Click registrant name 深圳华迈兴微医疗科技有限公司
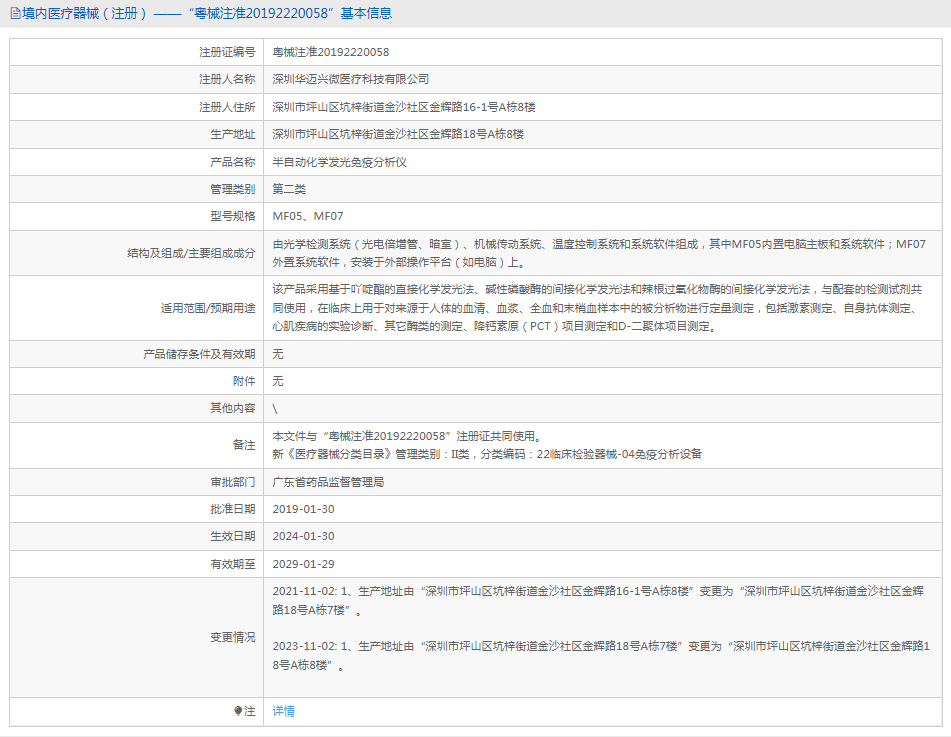This screenshot has width=951, height=737. point(351,79)
